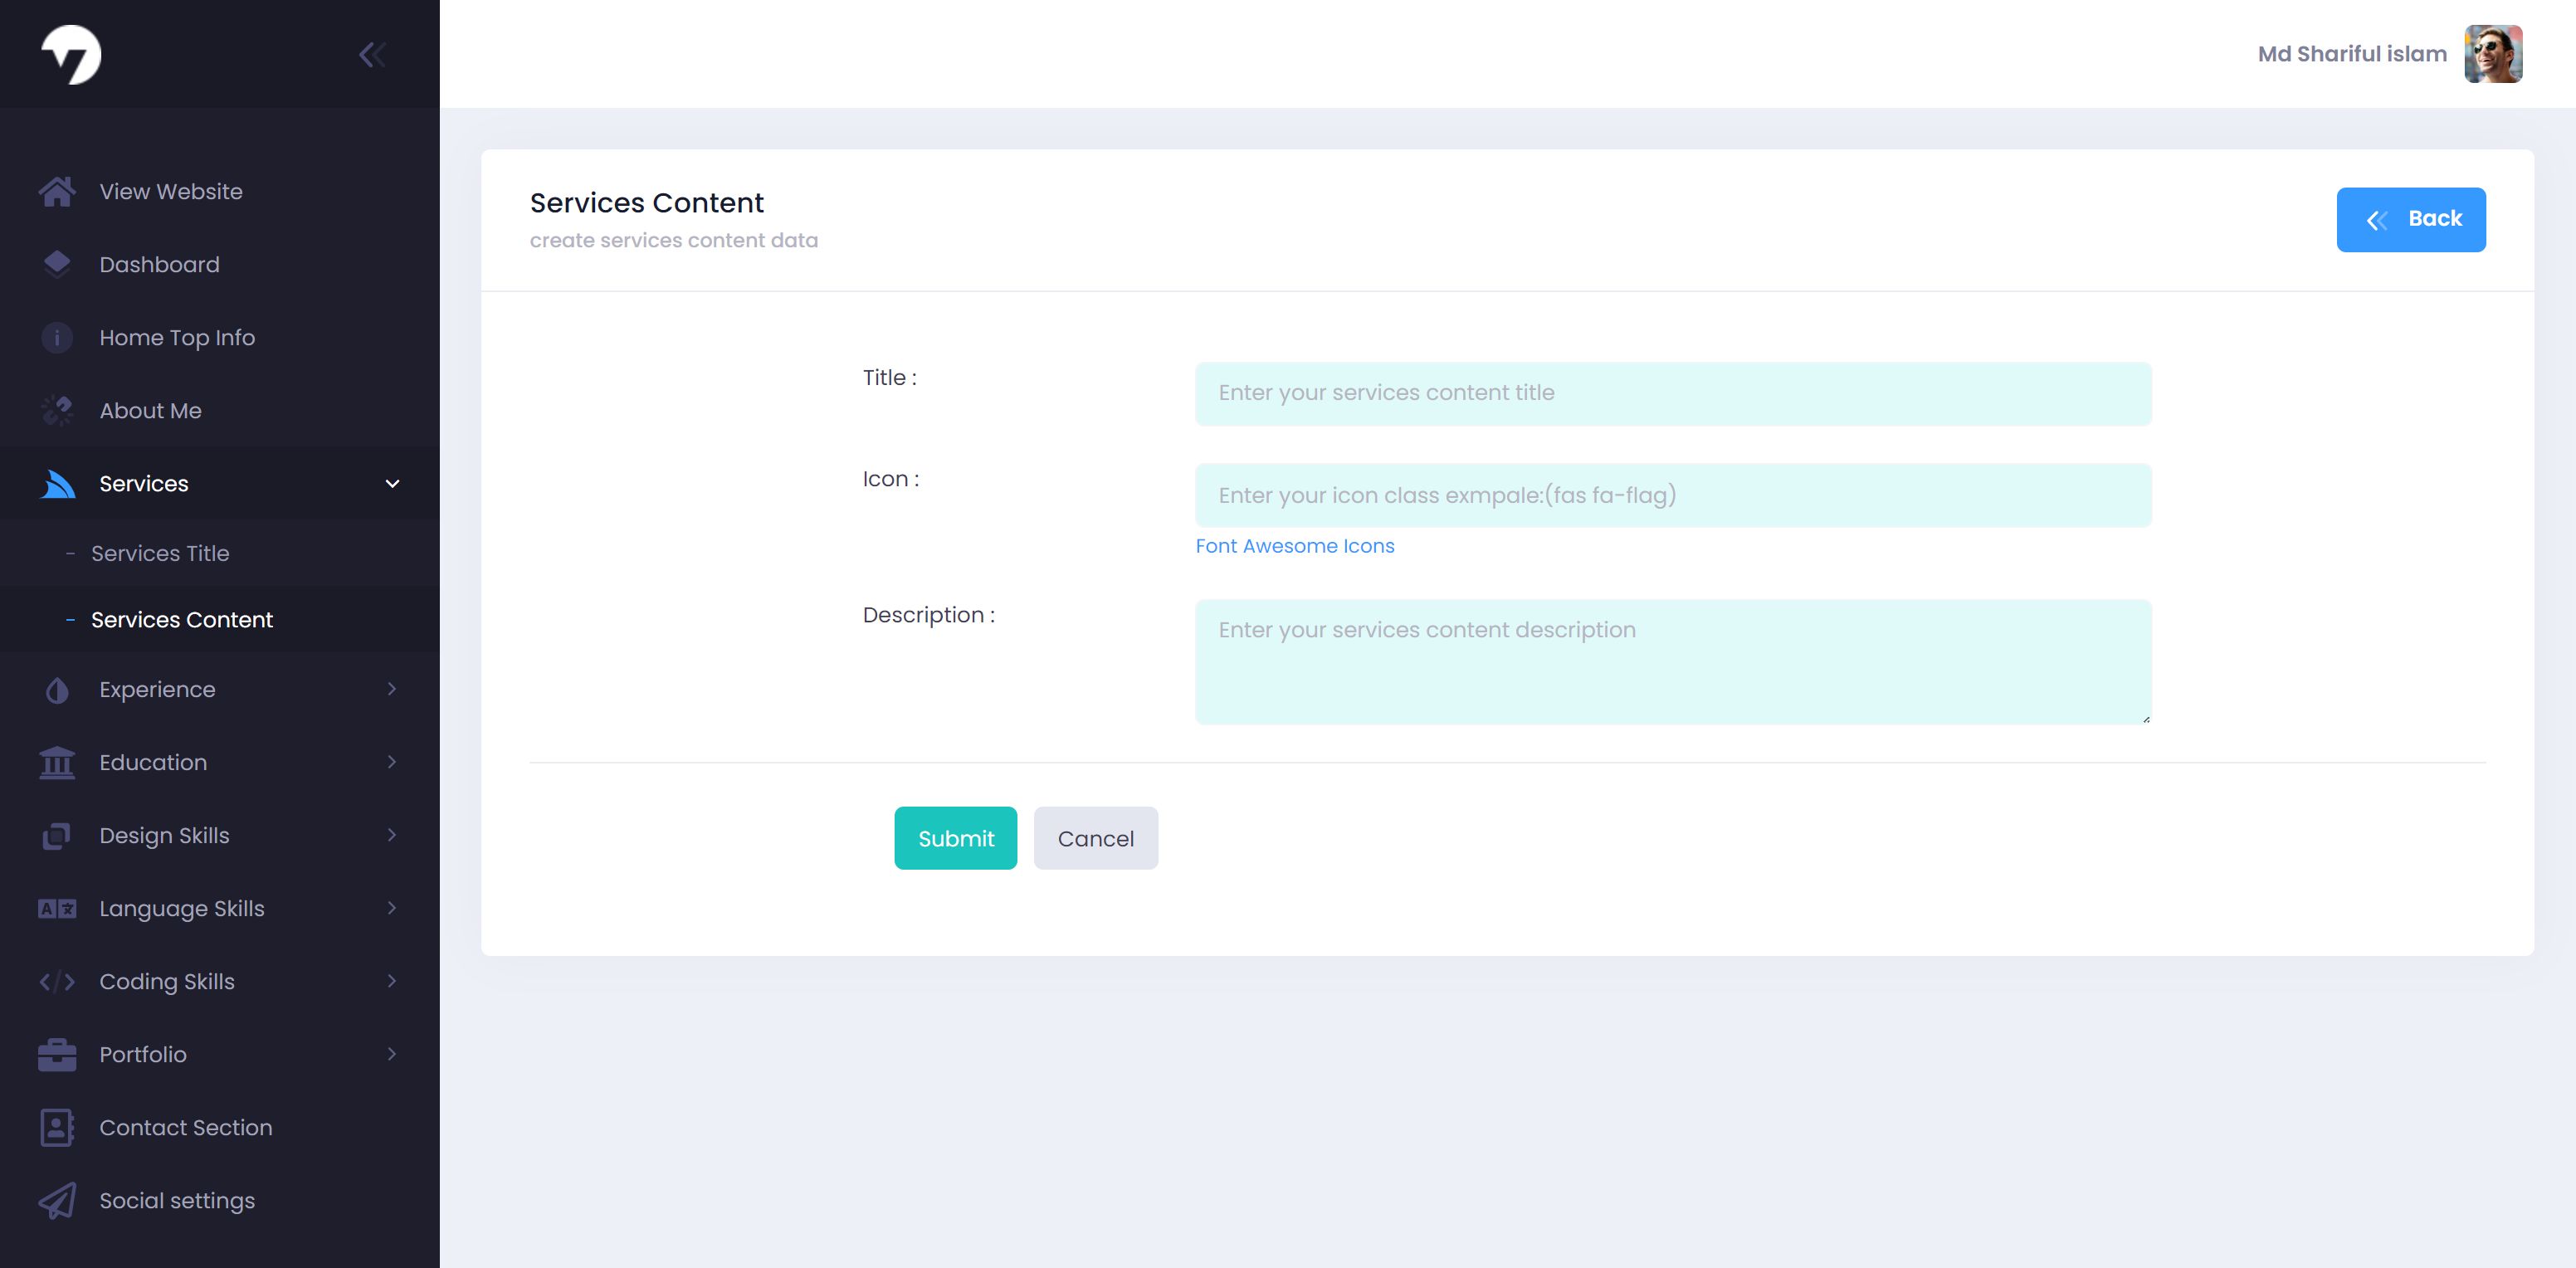Click the user avatar photo
2576x1268 pixels.
[2493, 54]
